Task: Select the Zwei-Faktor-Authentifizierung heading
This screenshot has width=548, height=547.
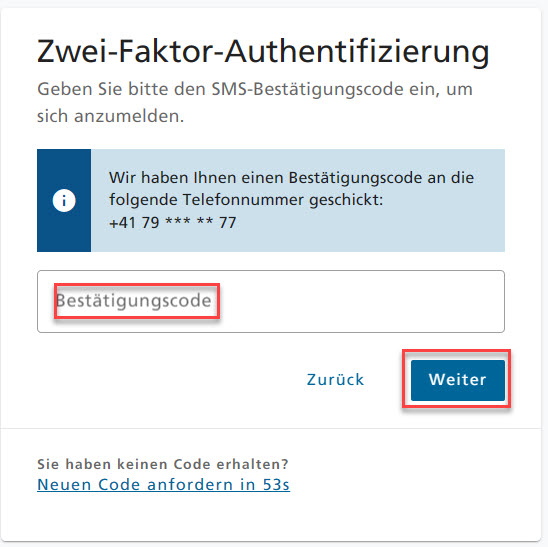Action: click(263, 52)
